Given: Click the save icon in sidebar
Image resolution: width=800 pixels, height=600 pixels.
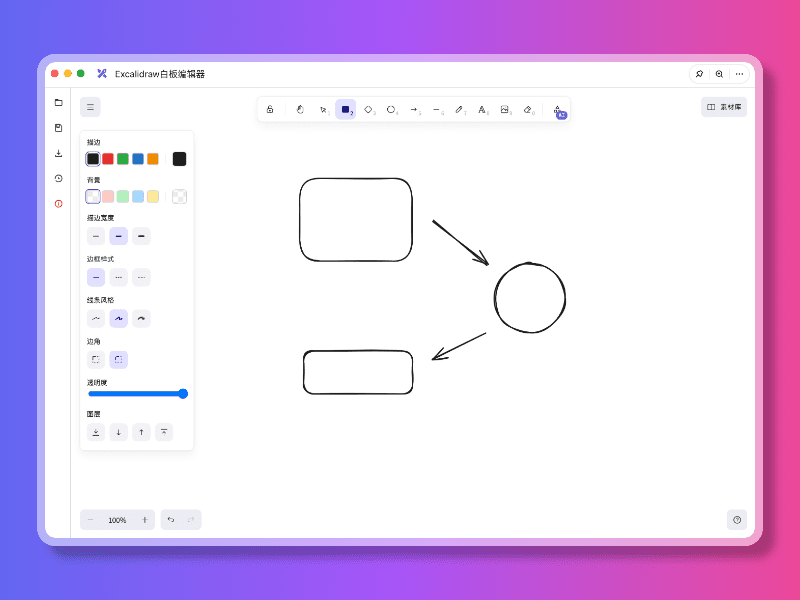Looking at the screenshot, I should pyautogui.click(x=59, y=128).
